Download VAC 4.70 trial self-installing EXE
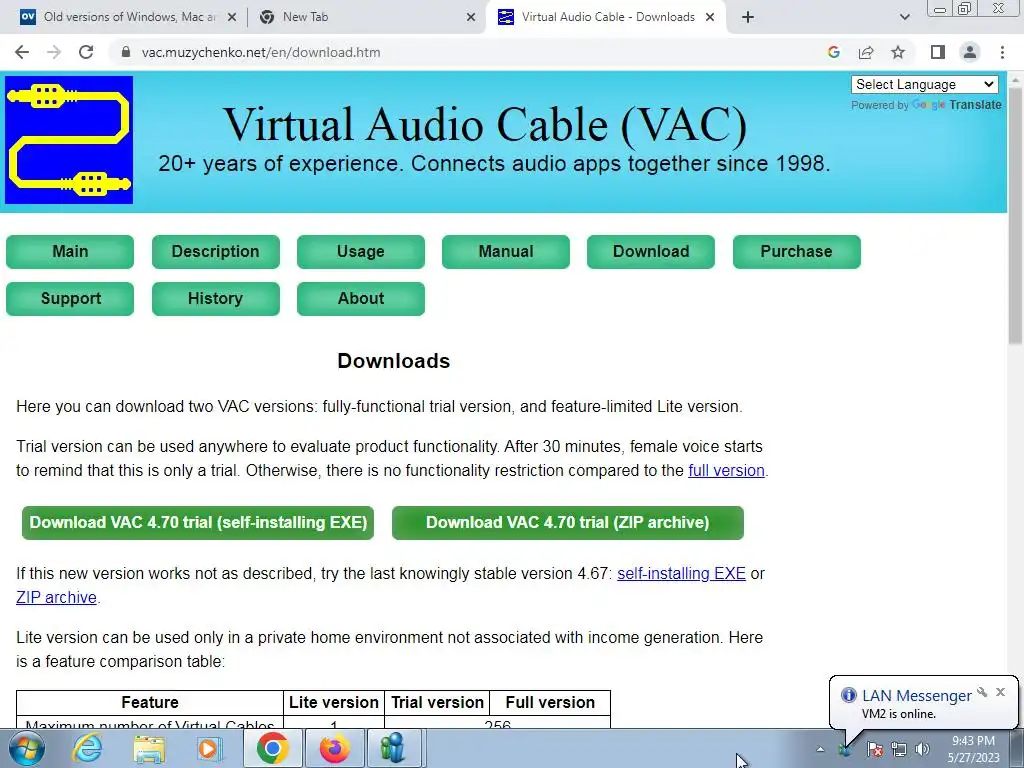This screenshot has width=1024, height=768. coord(198,522)
